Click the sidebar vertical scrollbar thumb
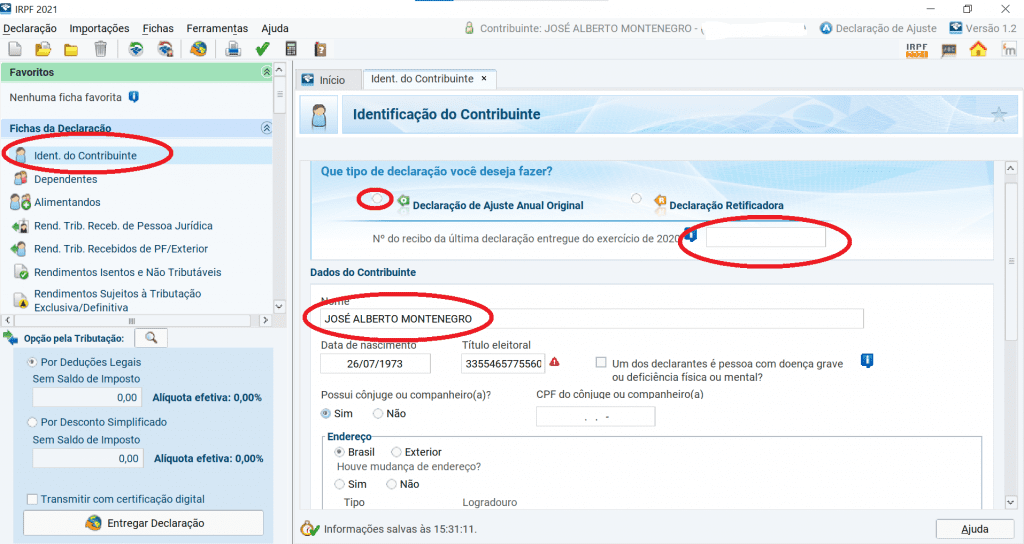1024x544 pixels. tap(280, 95)
